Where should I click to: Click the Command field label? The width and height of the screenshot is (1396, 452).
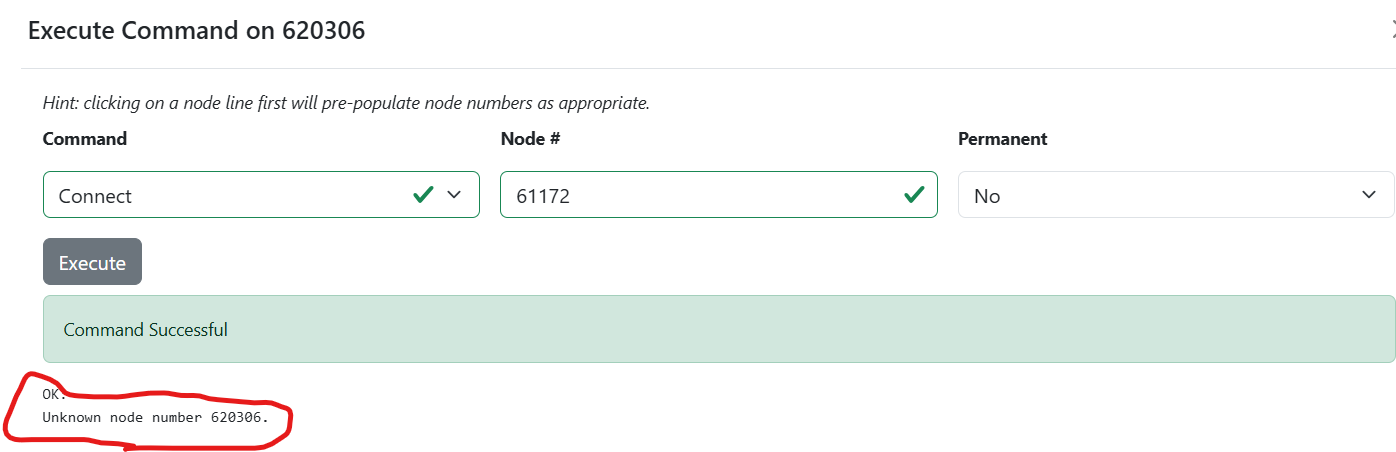pos(85,139)
